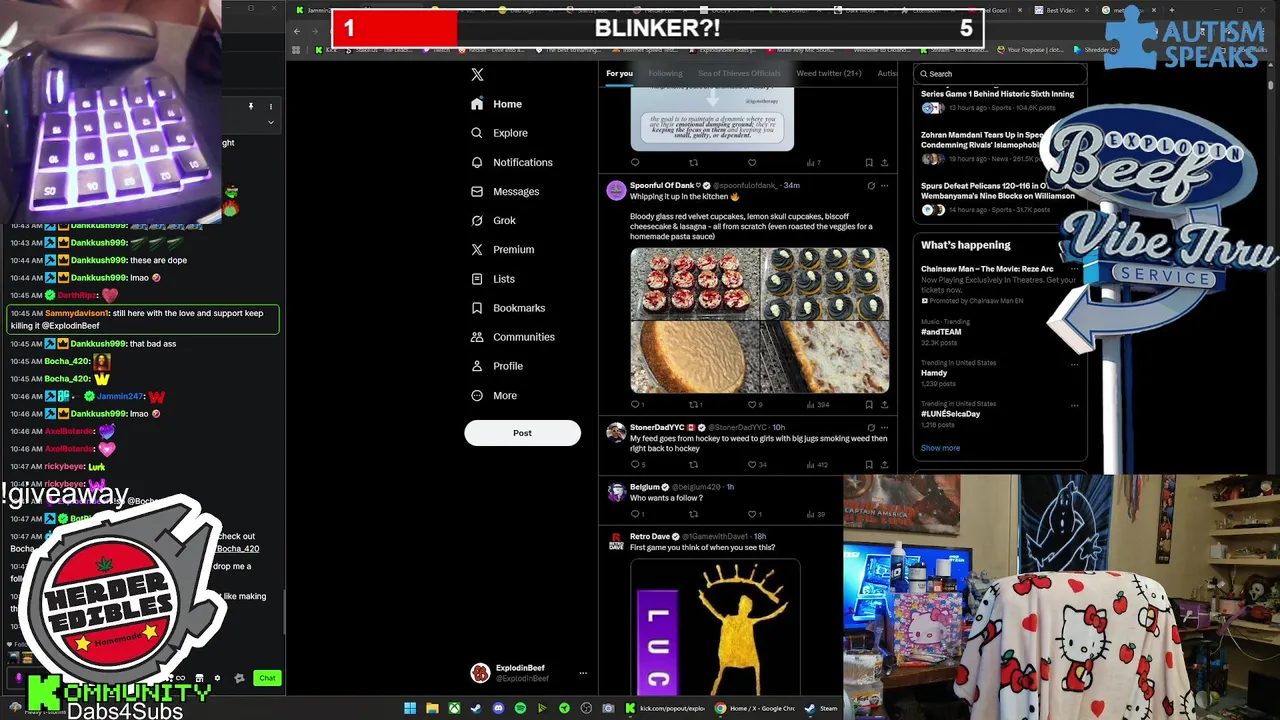This screenshot has height=720, width=1280.
Task: Click the Post button
Action: (x=522, y=433)
